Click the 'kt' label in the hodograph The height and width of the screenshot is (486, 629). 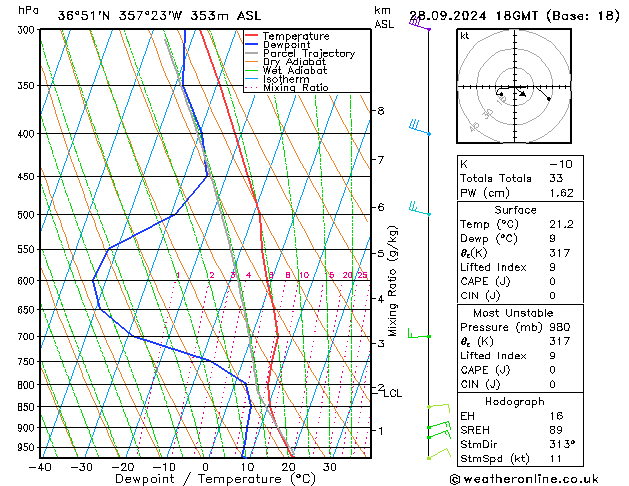pyautogui.click(x=465, y=36)
